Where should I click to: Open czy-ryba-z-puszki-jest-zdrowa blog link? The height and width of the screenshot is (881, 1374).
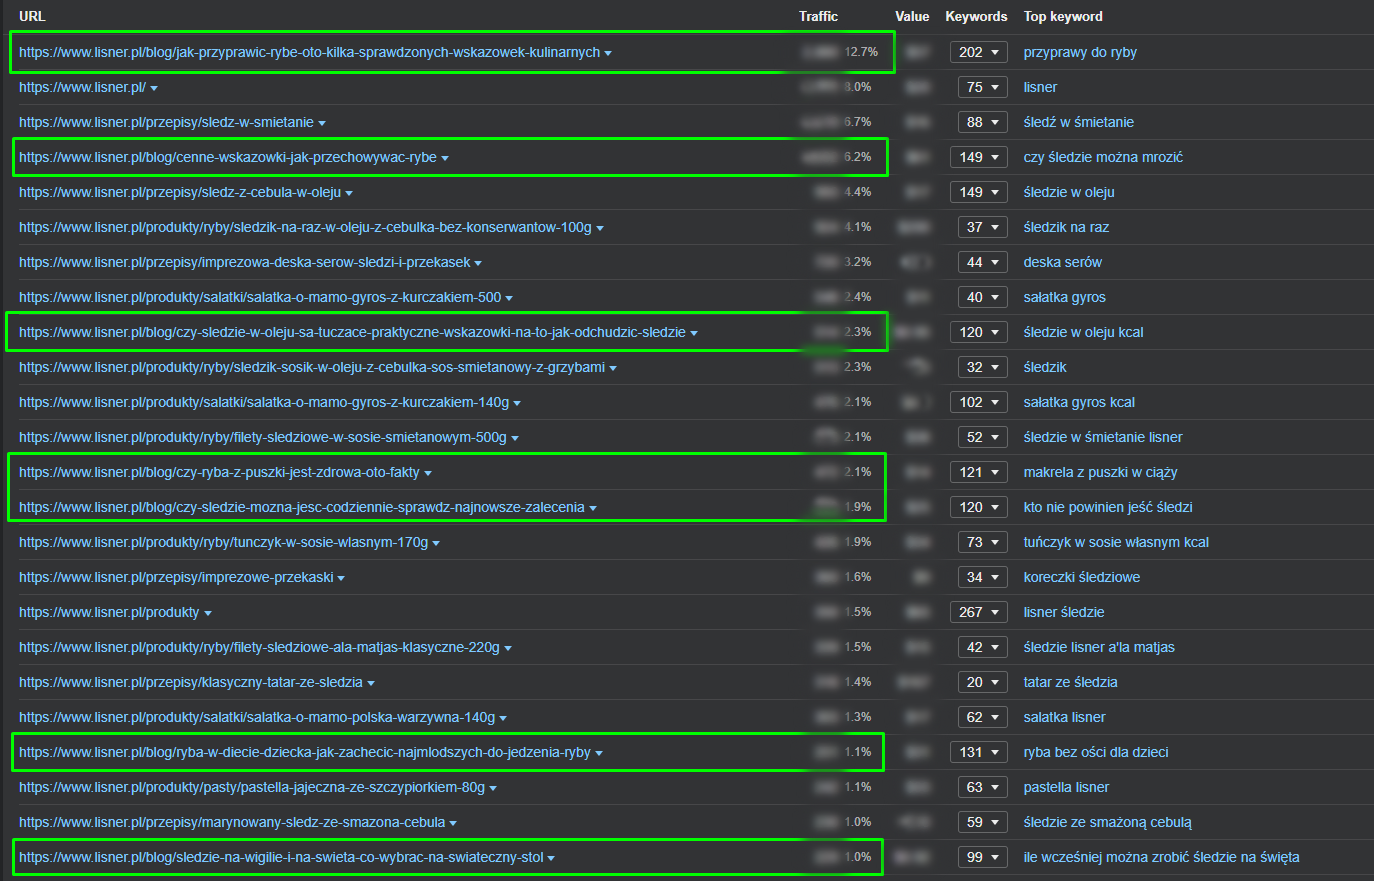(x=219, y=472)
